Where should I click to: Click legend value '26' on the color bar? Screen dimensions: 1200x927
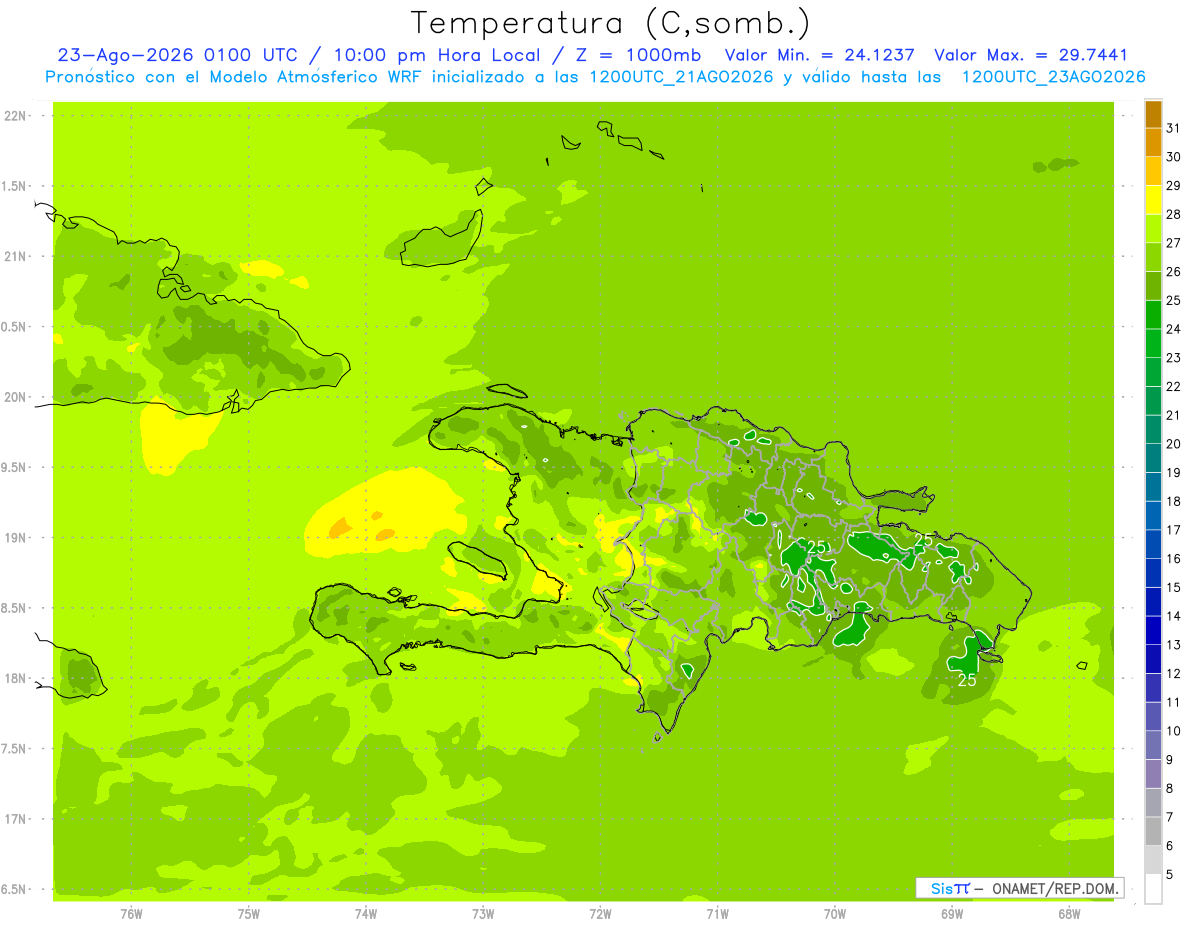(x=1173, y=271)
